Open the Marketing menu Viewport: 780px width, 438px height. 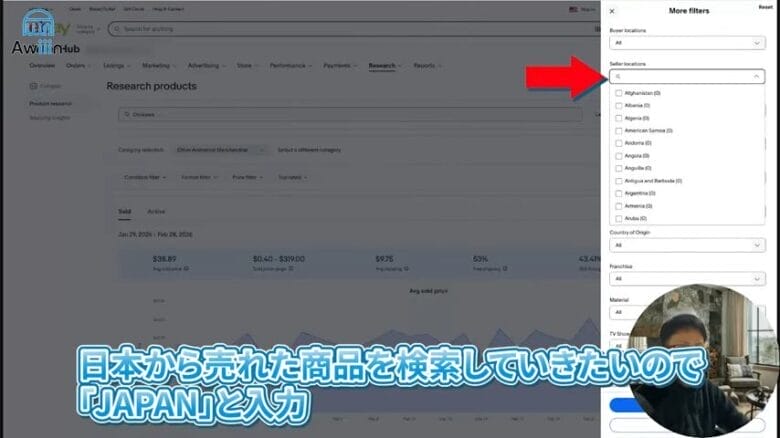(x=158, y=66)
